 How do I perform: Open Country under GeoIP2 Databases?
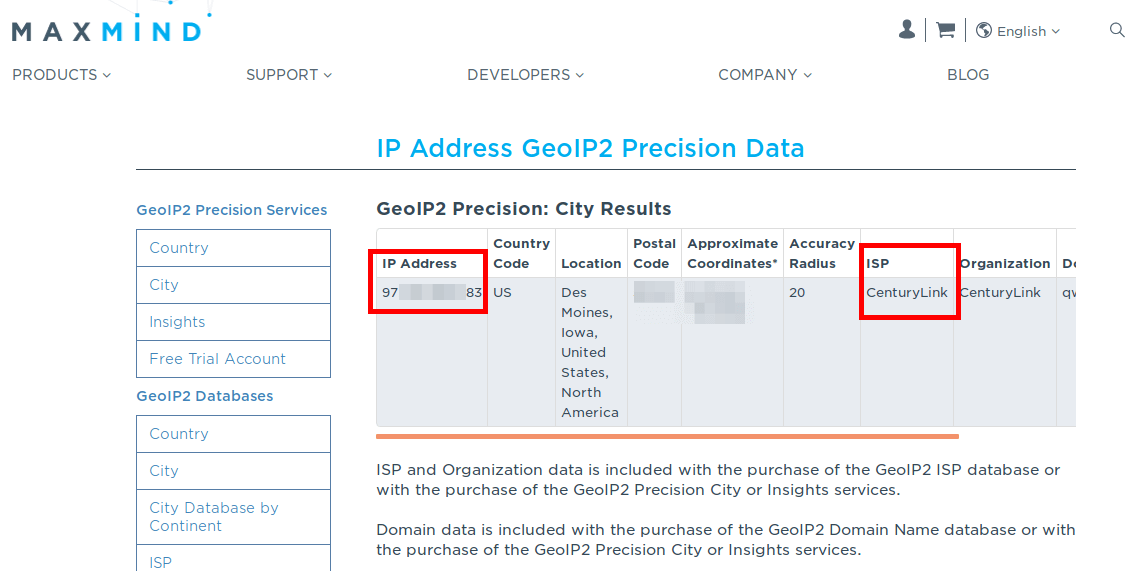pos(233,434)
